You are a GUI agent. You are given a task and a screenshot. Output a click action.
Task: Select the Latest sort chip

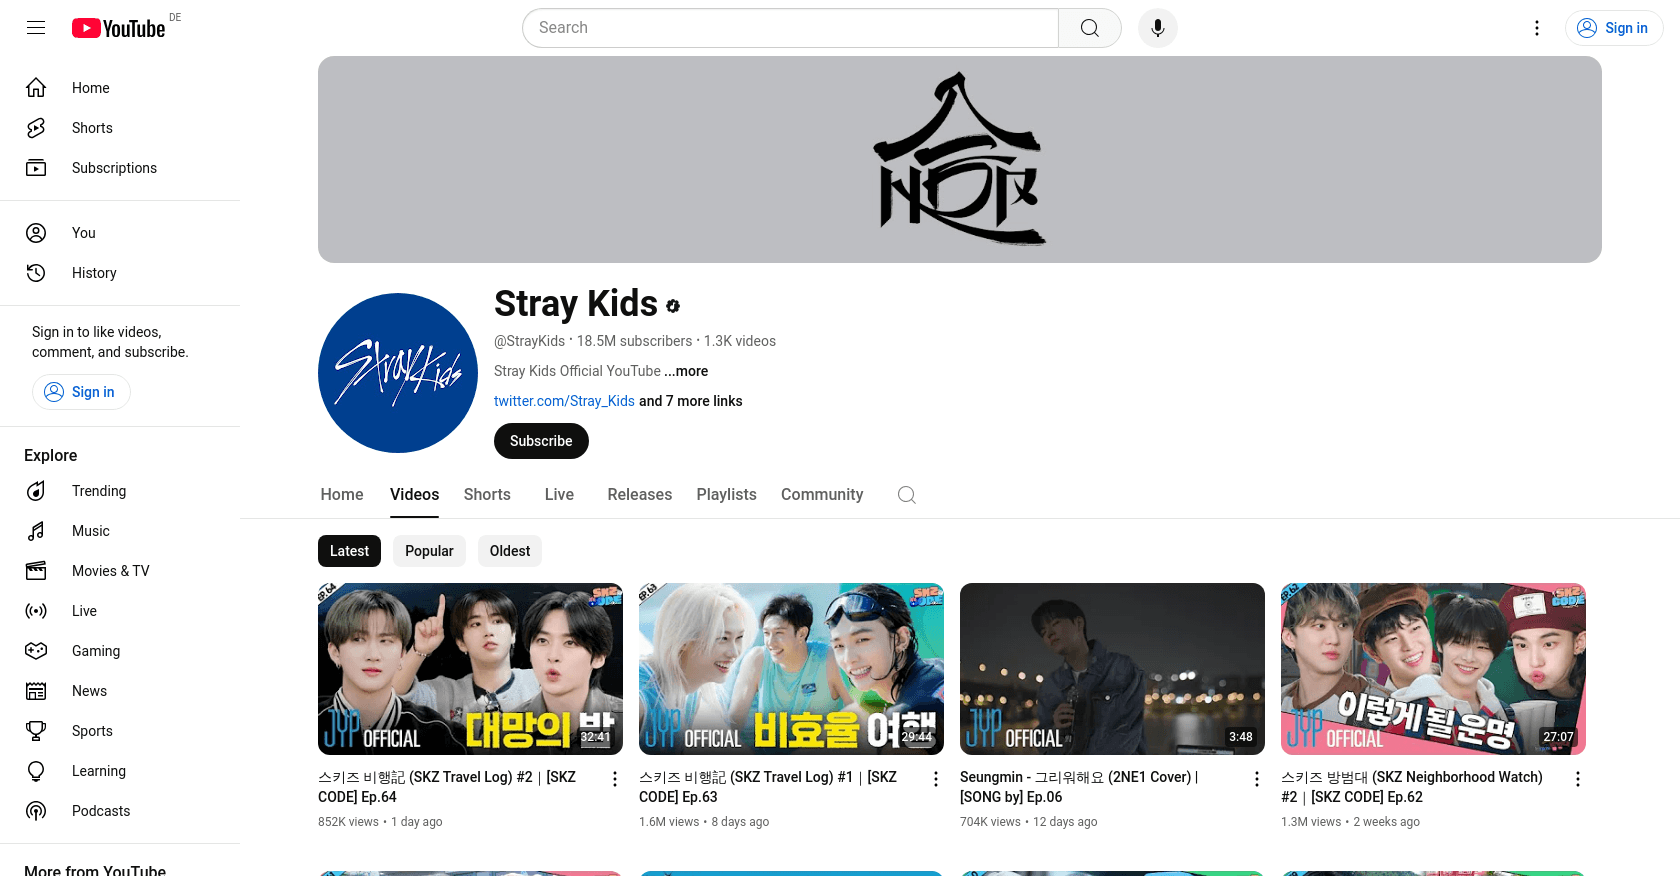point(349,551)
